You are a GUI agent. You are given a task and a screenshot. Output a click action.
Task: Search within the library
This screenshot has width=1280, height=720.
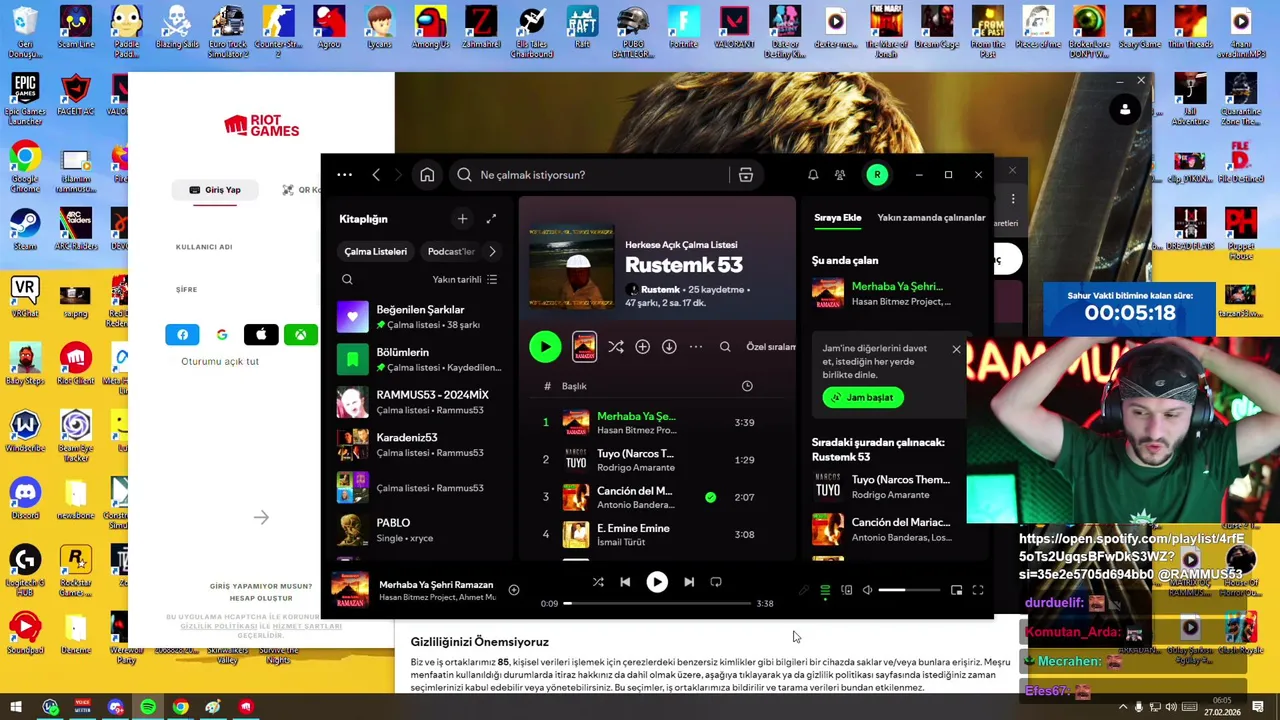[x=347, y=280]
